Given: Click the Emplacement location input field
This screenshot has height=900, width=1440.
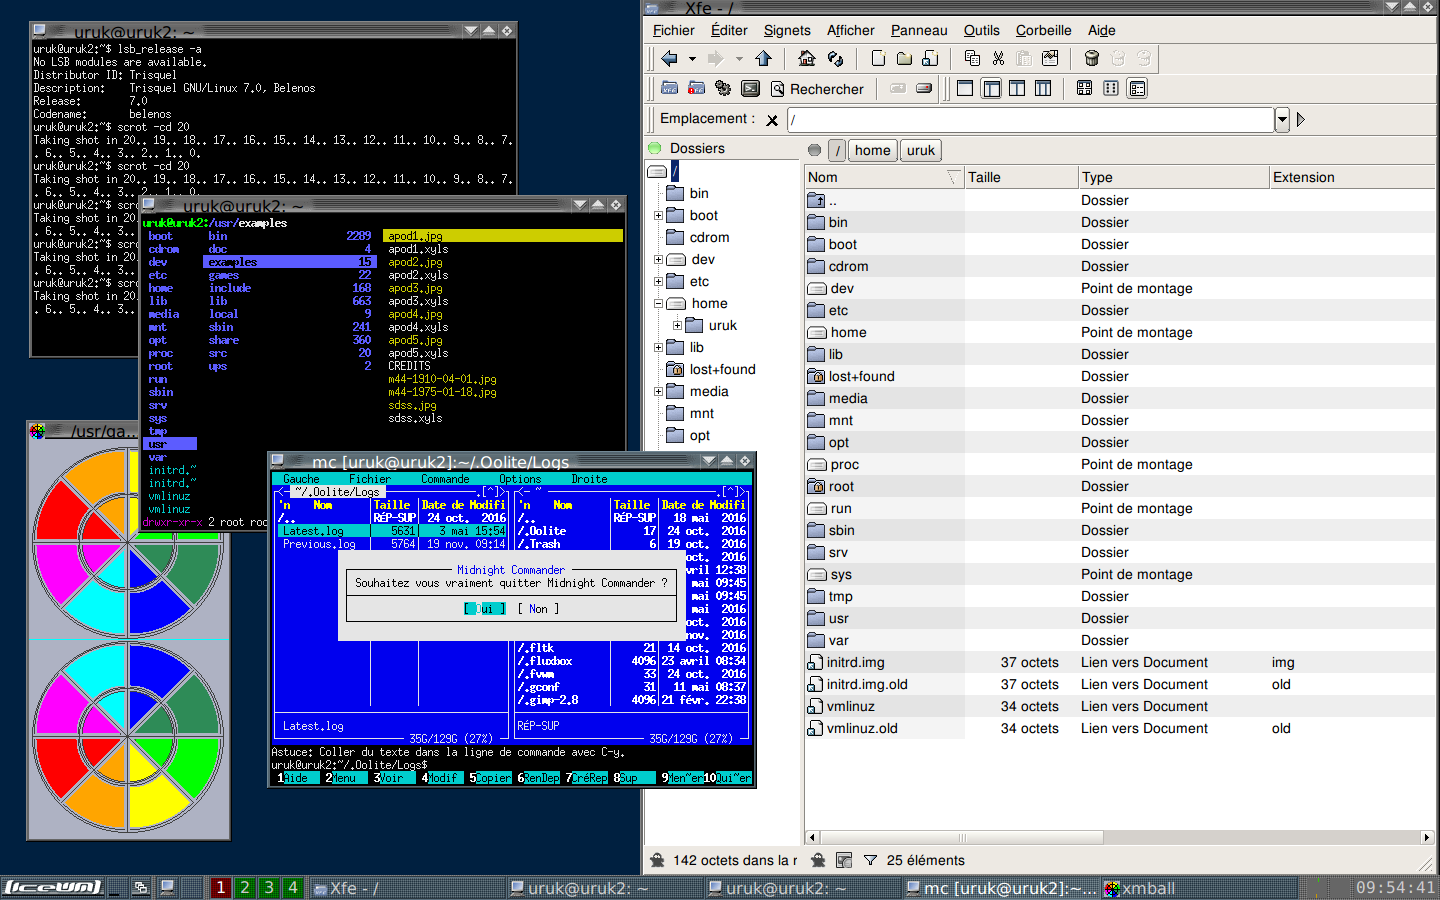Looking at the screenshot, I should click(x=1031, y=120).
